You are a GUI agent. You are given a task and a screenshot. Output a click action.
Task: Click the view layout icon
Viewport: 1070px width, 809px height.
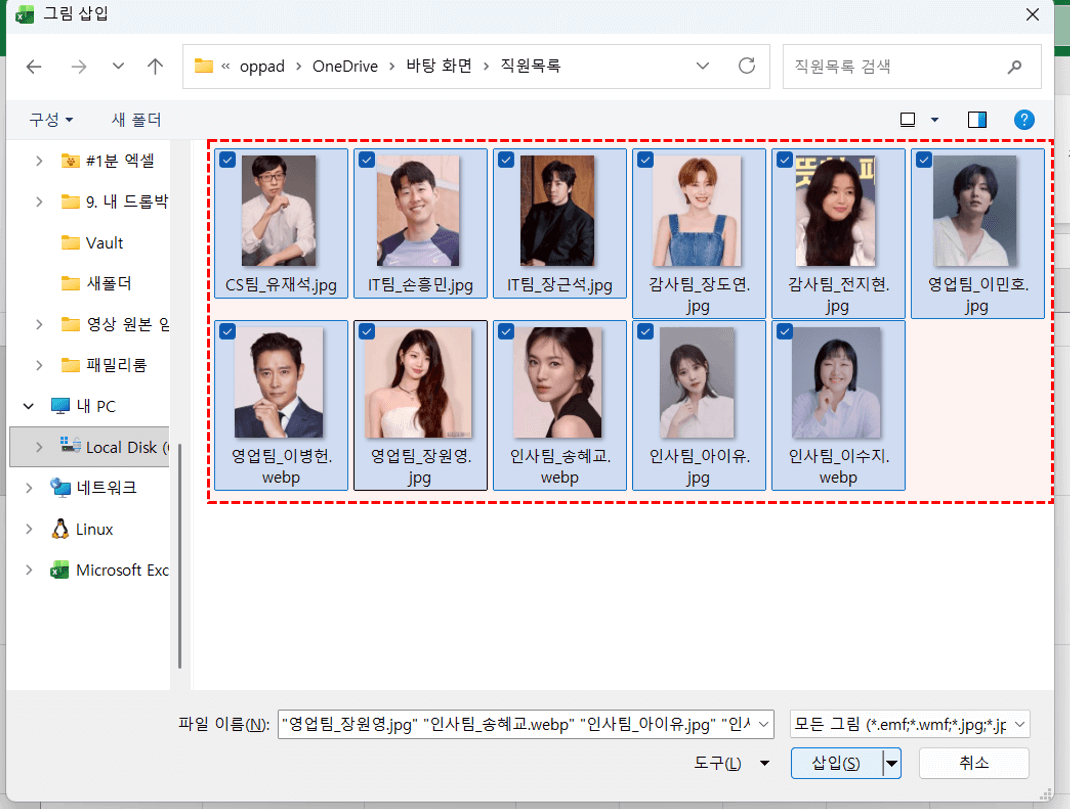908,120
